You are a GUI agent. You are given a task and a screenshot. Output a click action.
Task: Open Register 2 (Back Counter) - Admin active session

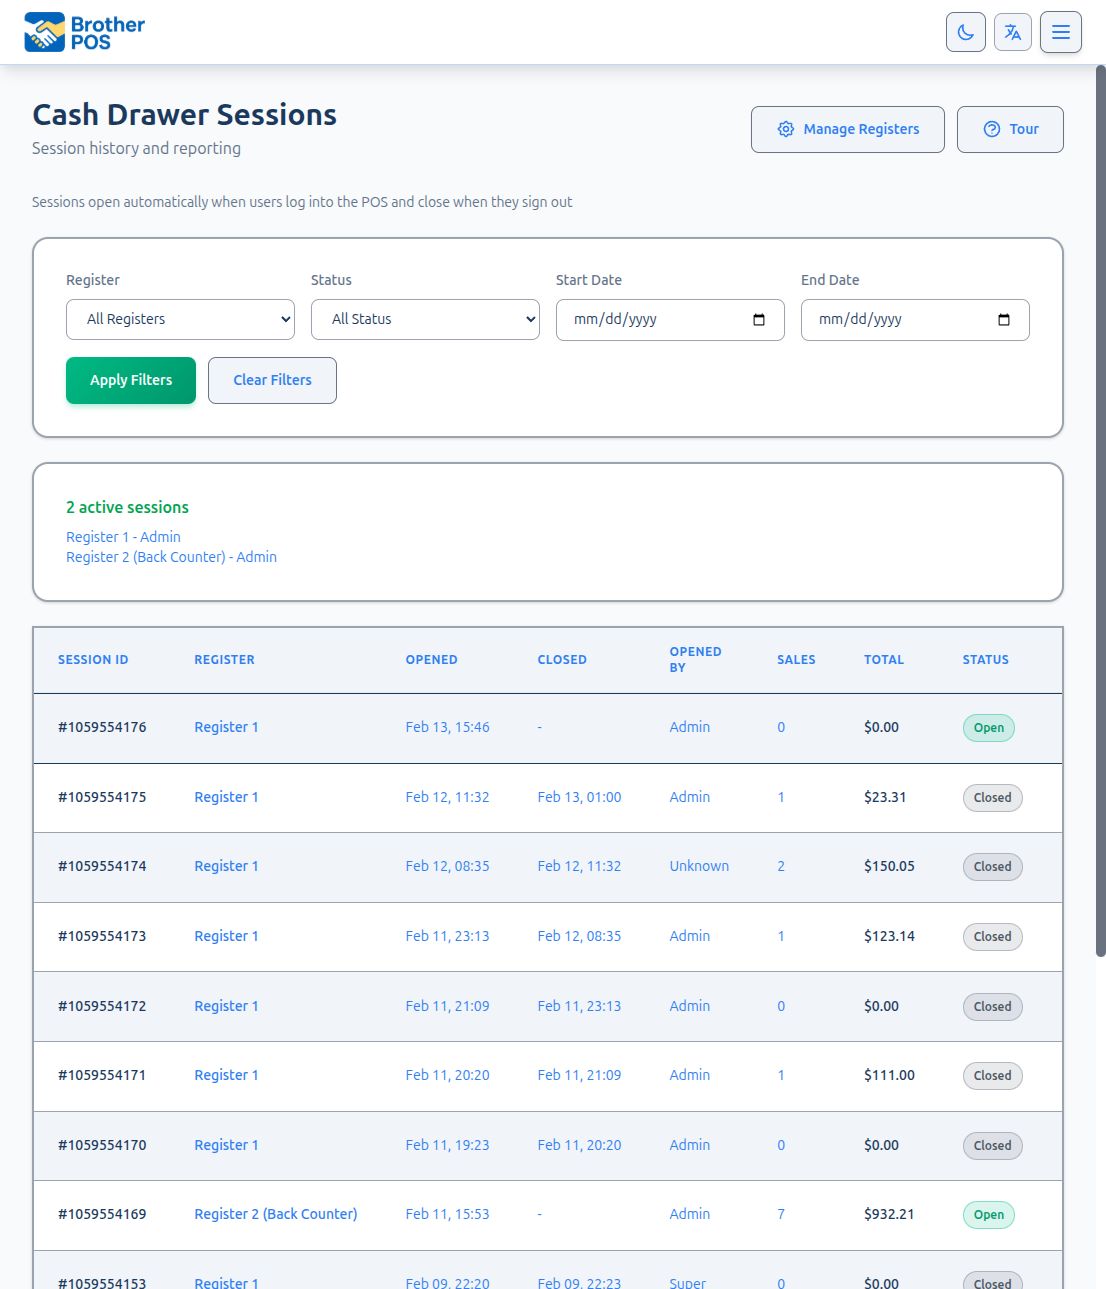(x=171, y=556)
